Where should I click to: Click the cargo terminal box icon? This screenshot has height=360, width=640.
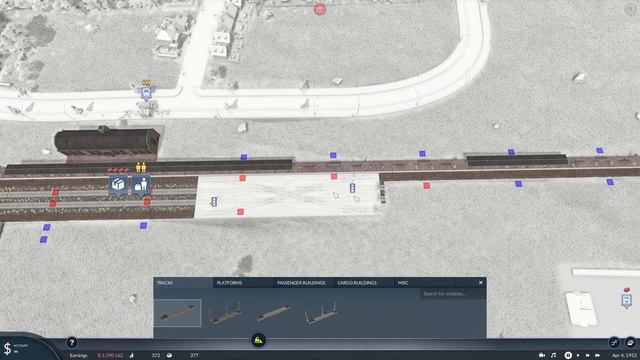pos(118,185)
